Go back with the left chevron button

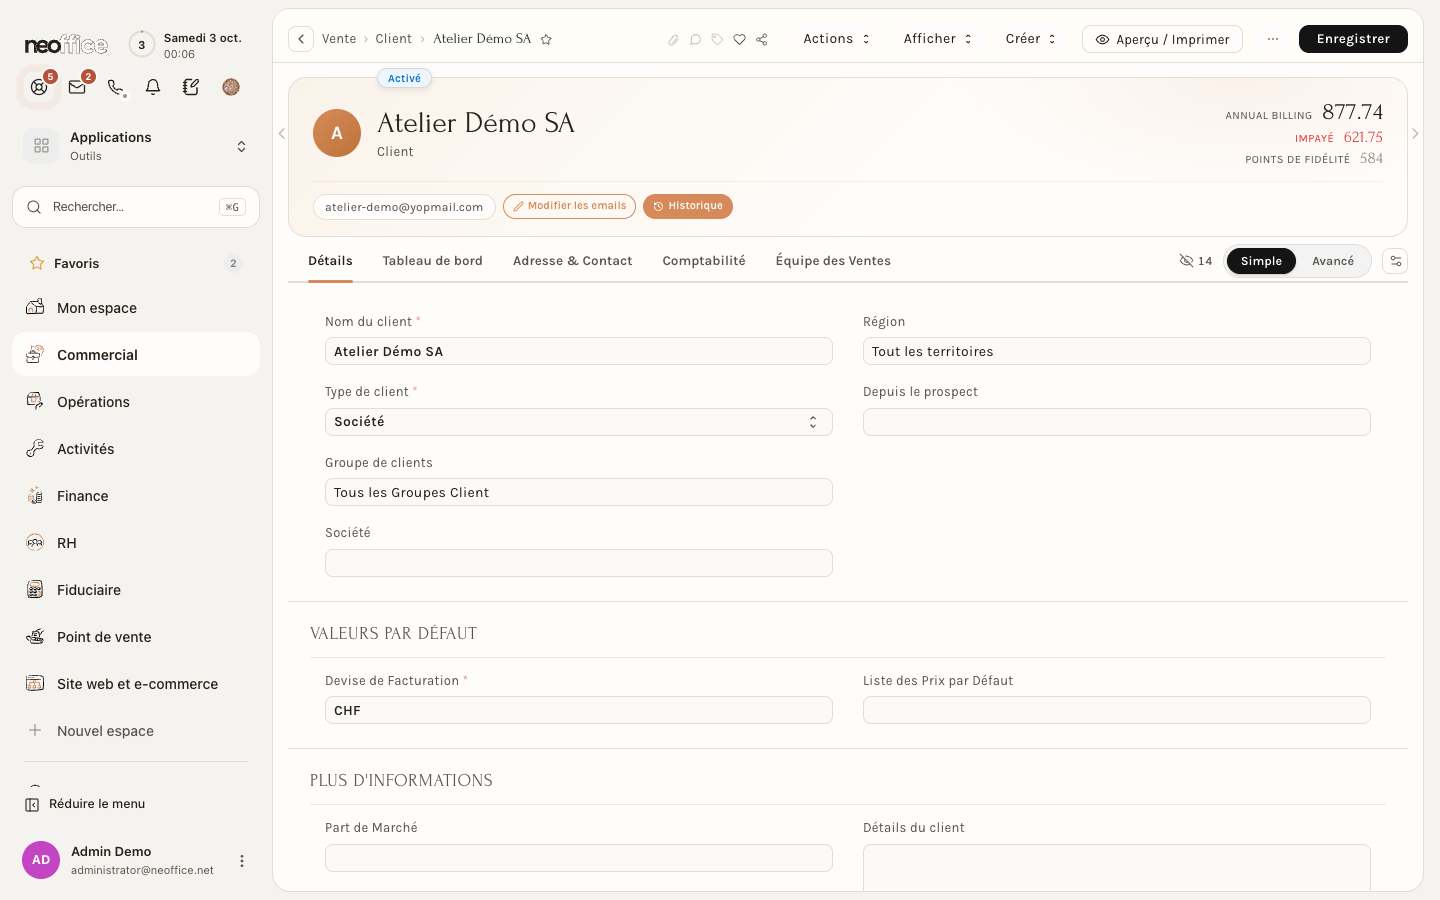(x=301, y=39)
